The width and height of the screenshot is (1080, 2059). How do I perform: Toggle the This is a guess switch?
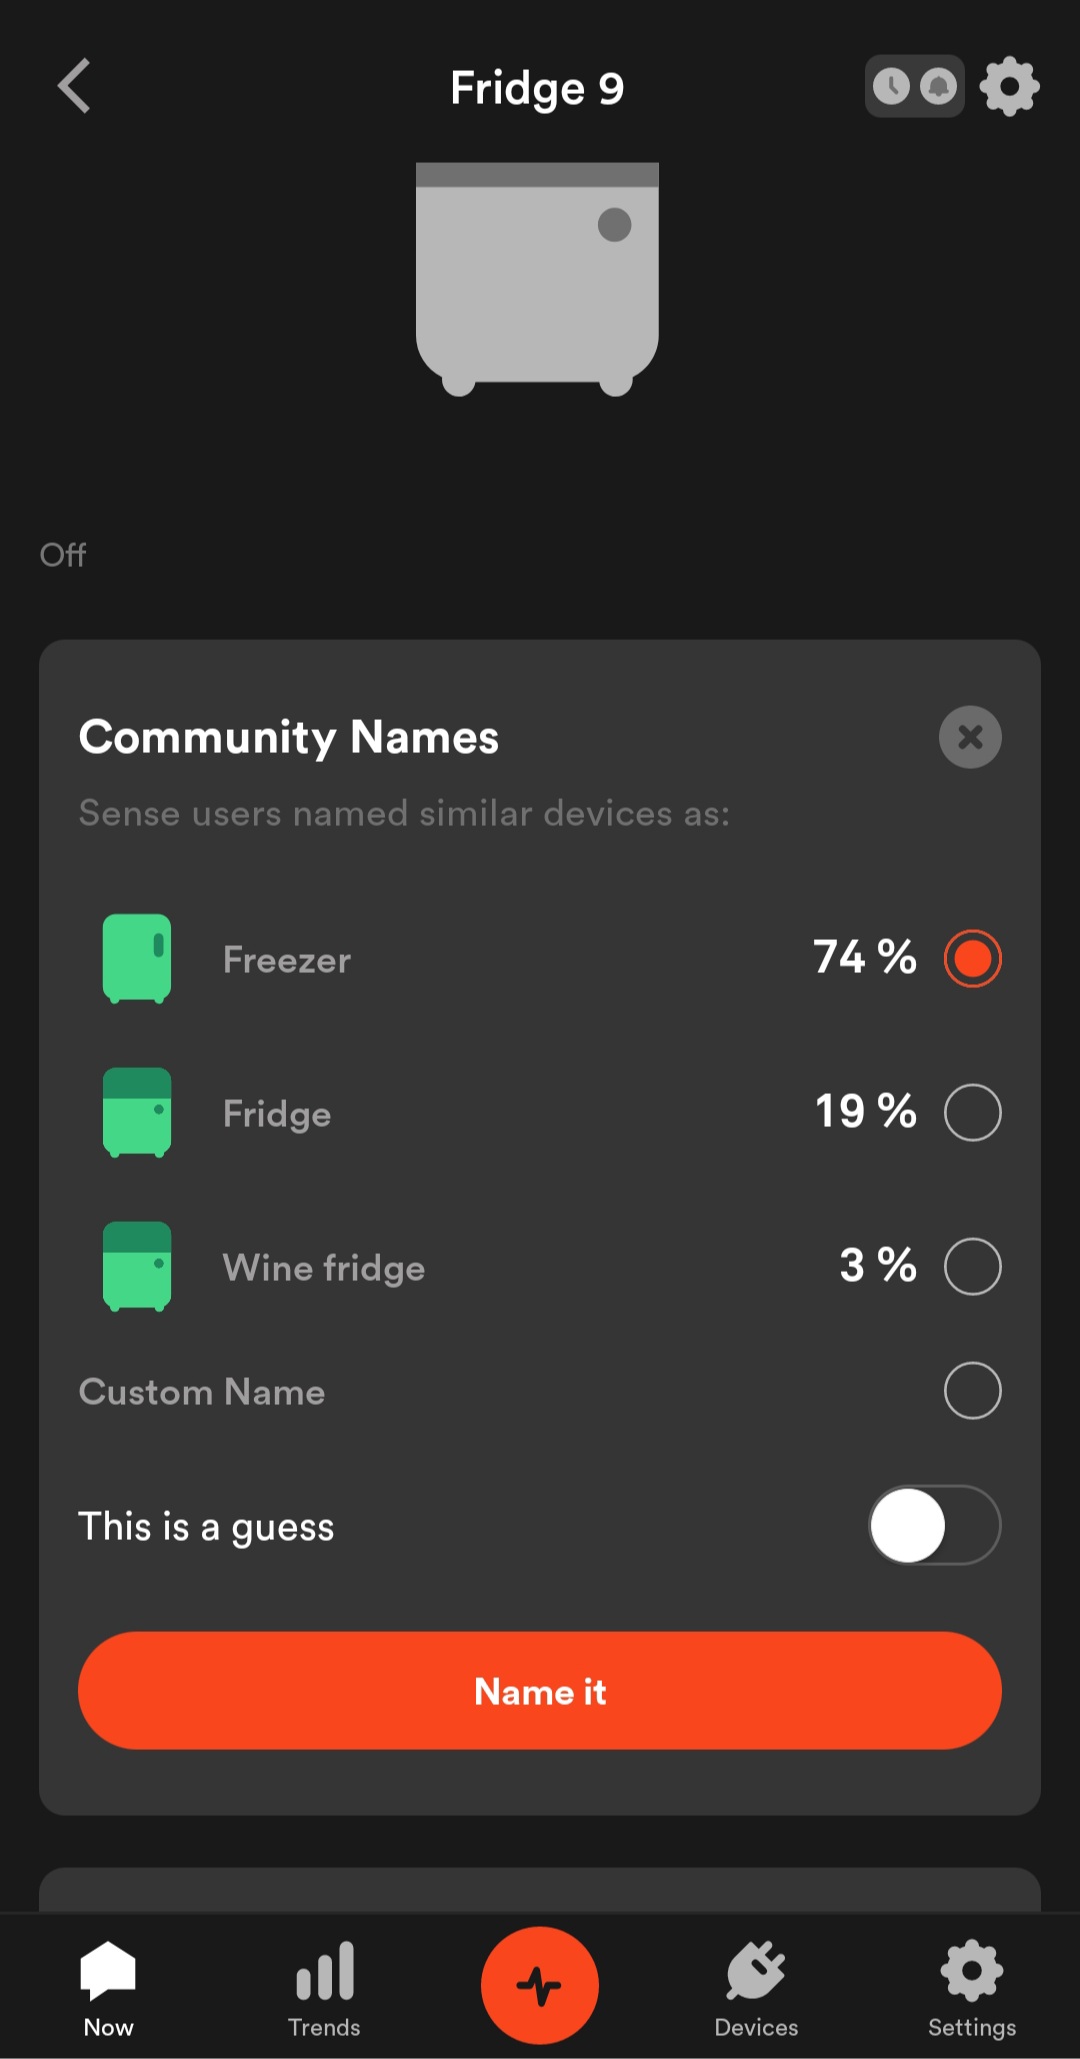pos(934,1525)
